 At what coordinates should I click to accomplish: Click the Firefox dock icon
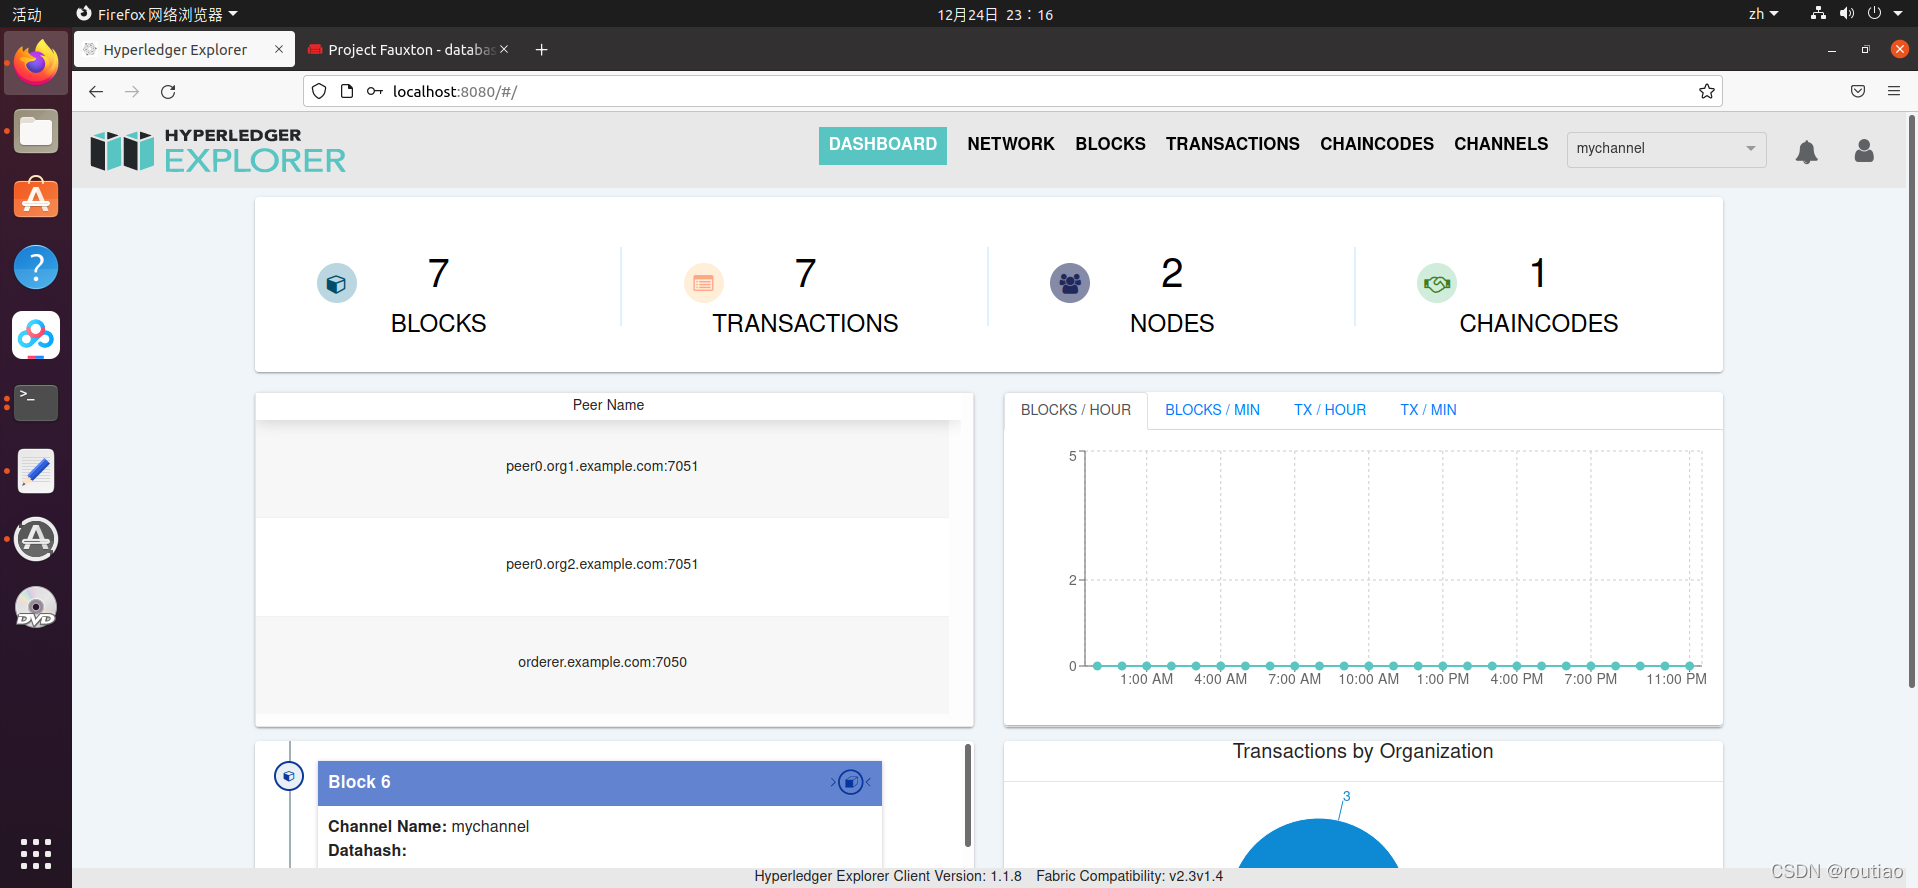coord(36,62)
